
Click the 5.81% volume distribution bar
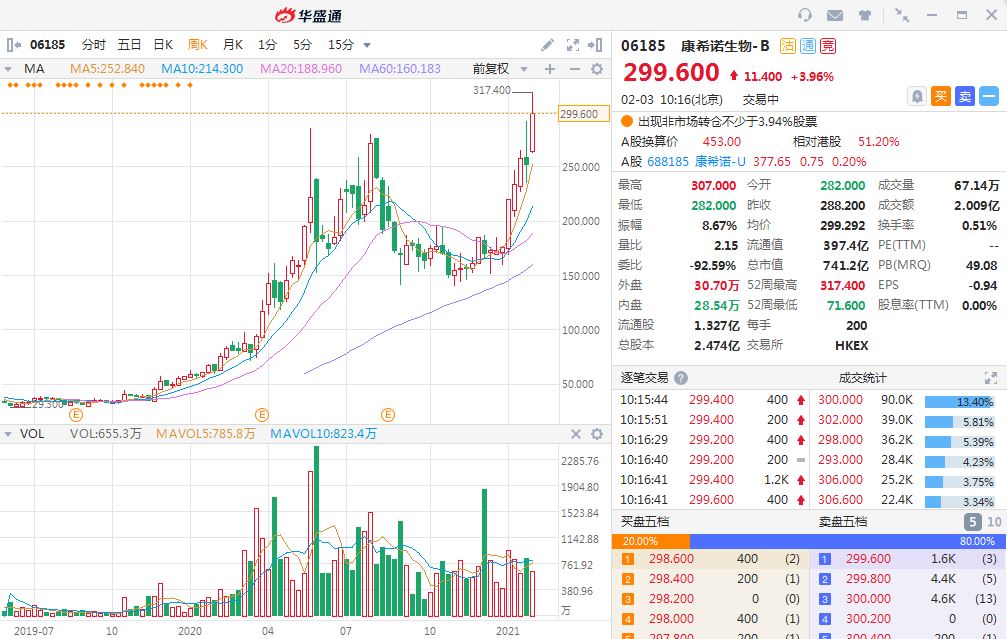click(959, 422)
